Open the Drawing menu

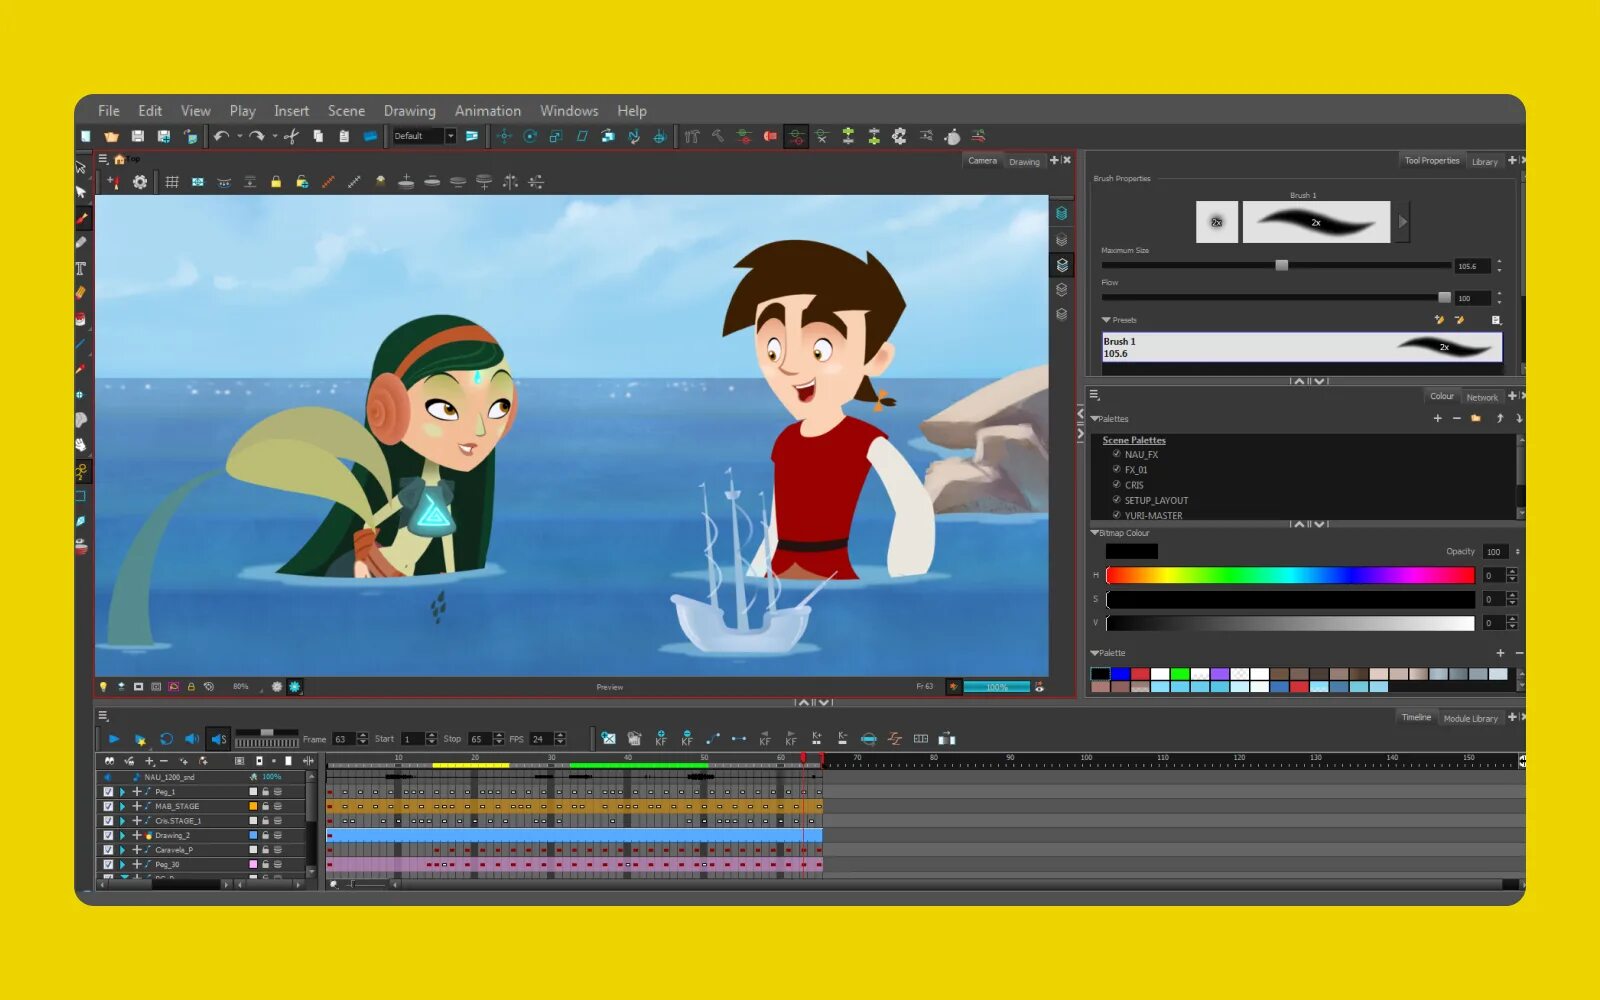(410, 111)
